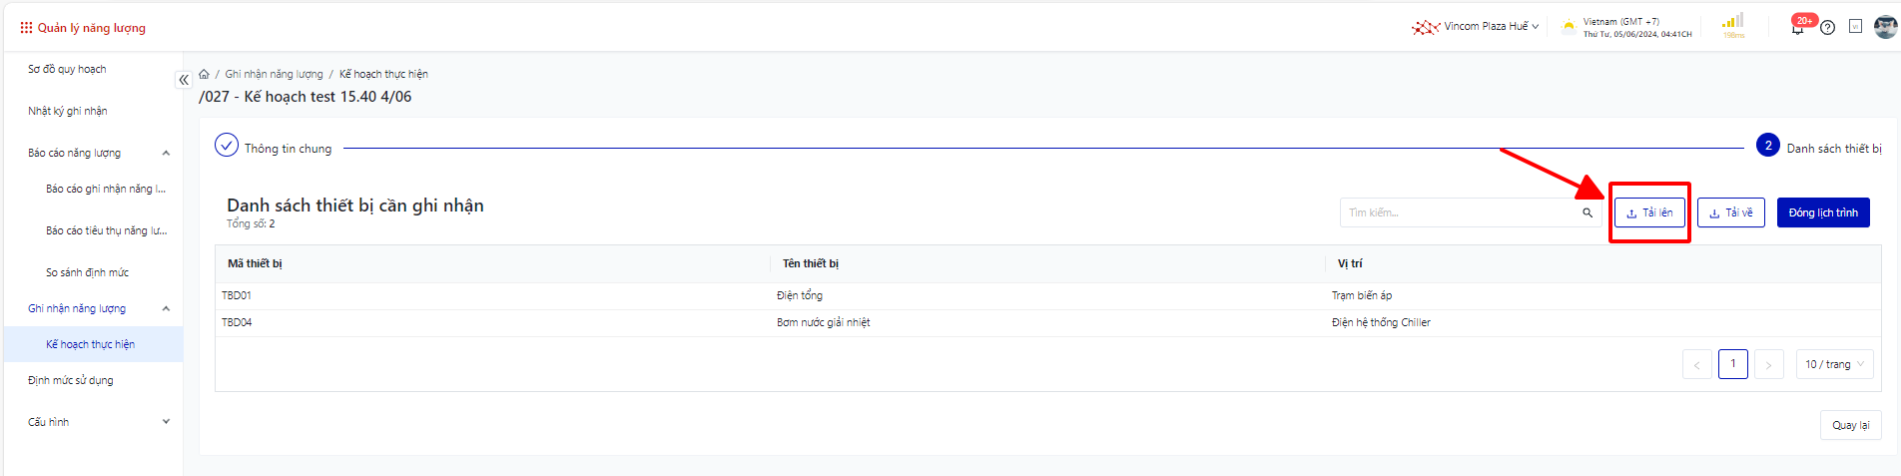Screen dimensions: 1901x476
Task: Click the Tải về download button
Action: click(x=1730, y=213)
